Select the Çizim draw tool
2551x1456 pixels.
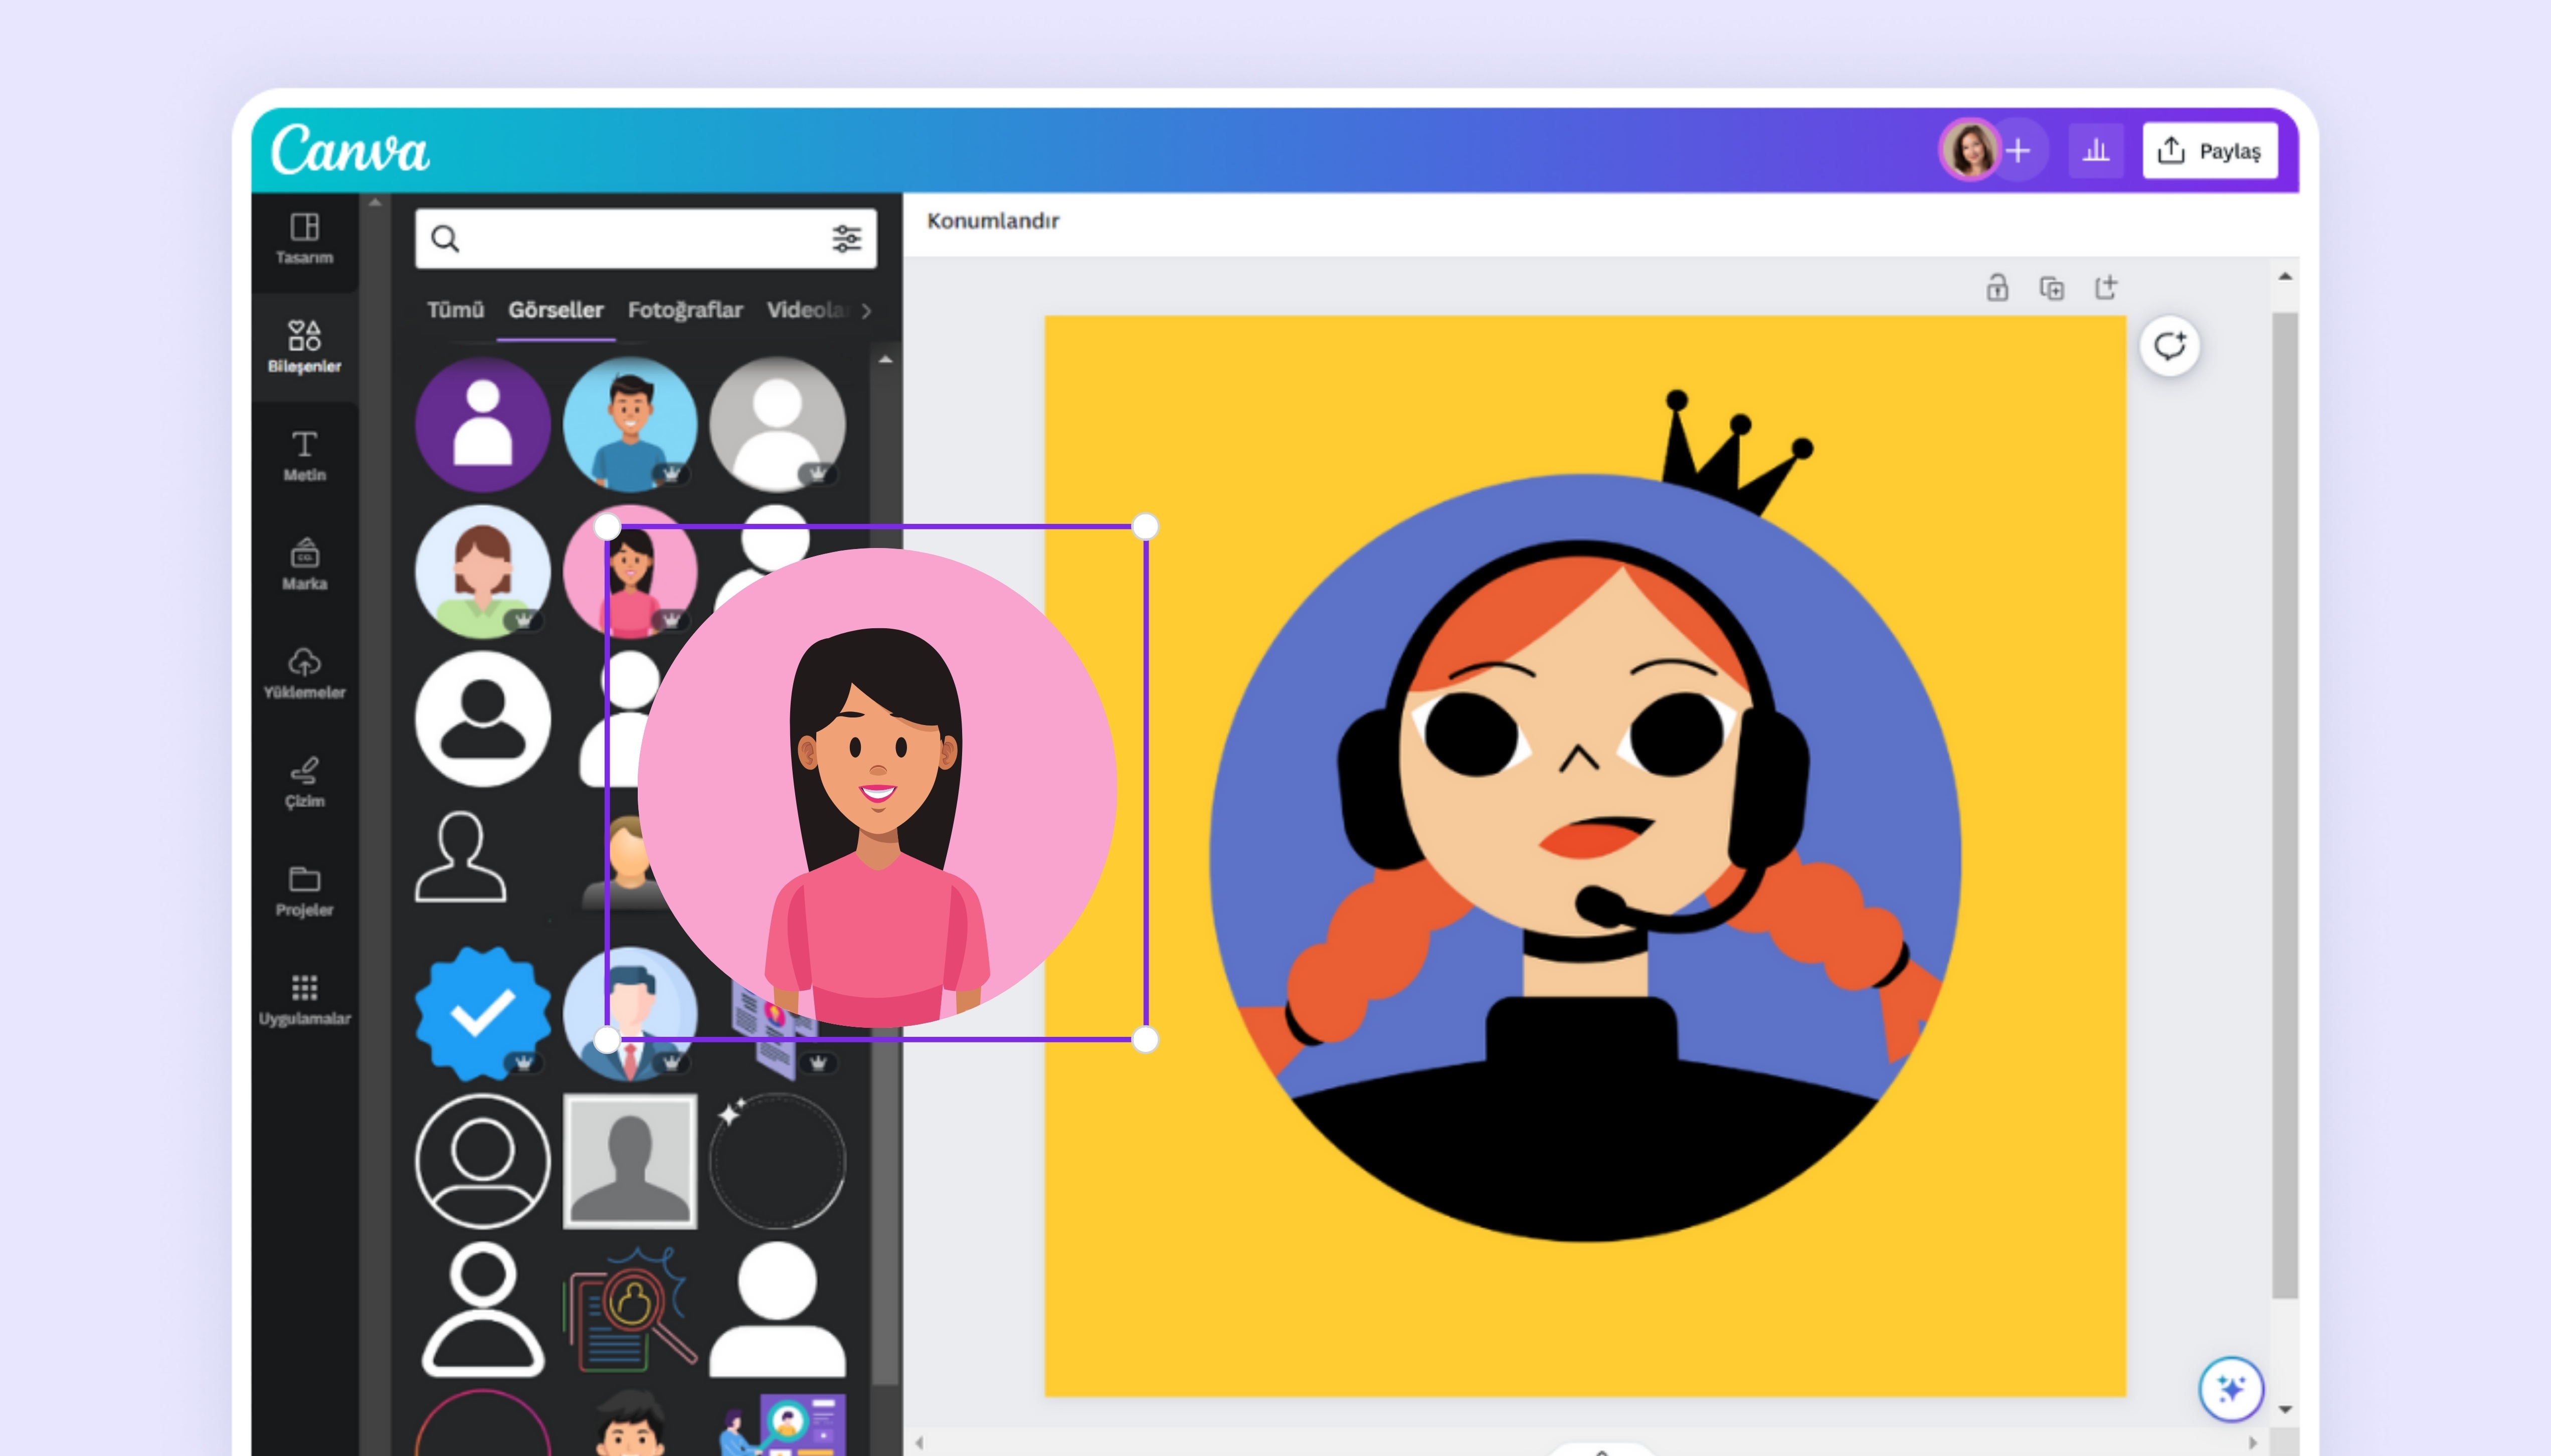304,782
